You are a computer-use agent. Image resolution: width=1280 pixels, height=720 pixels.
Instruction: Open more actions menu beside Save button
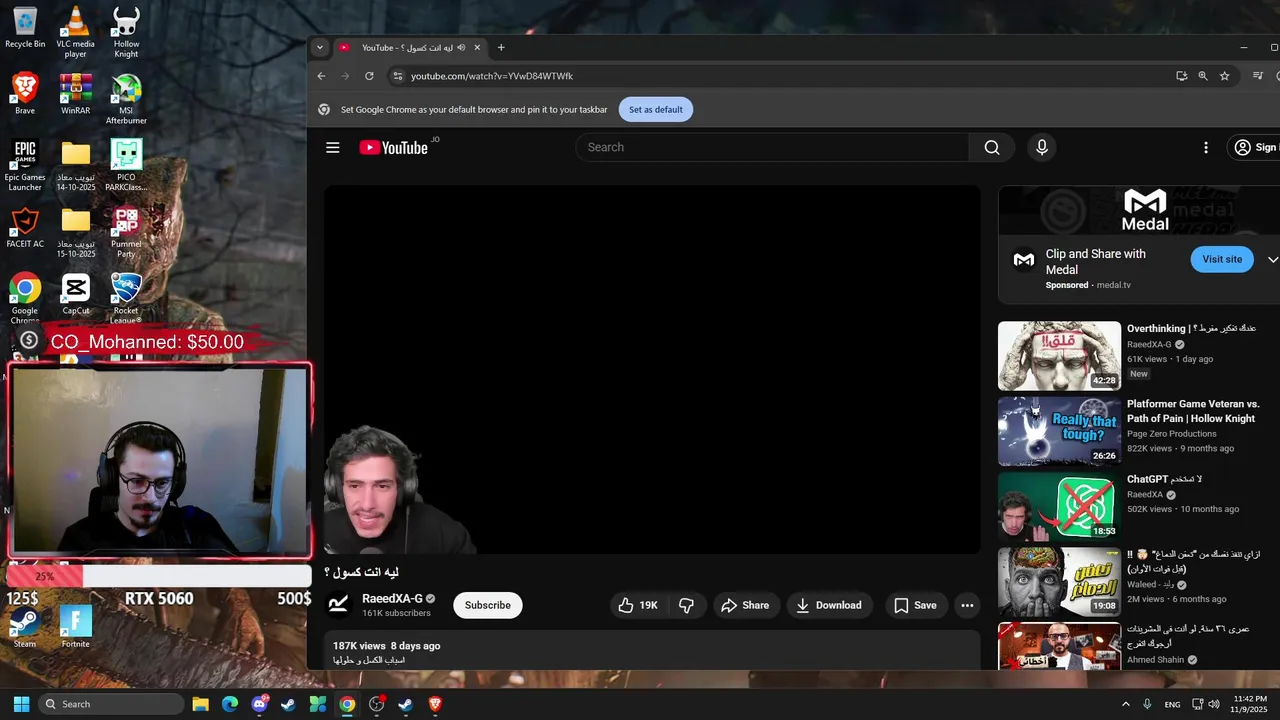point(966,605)
